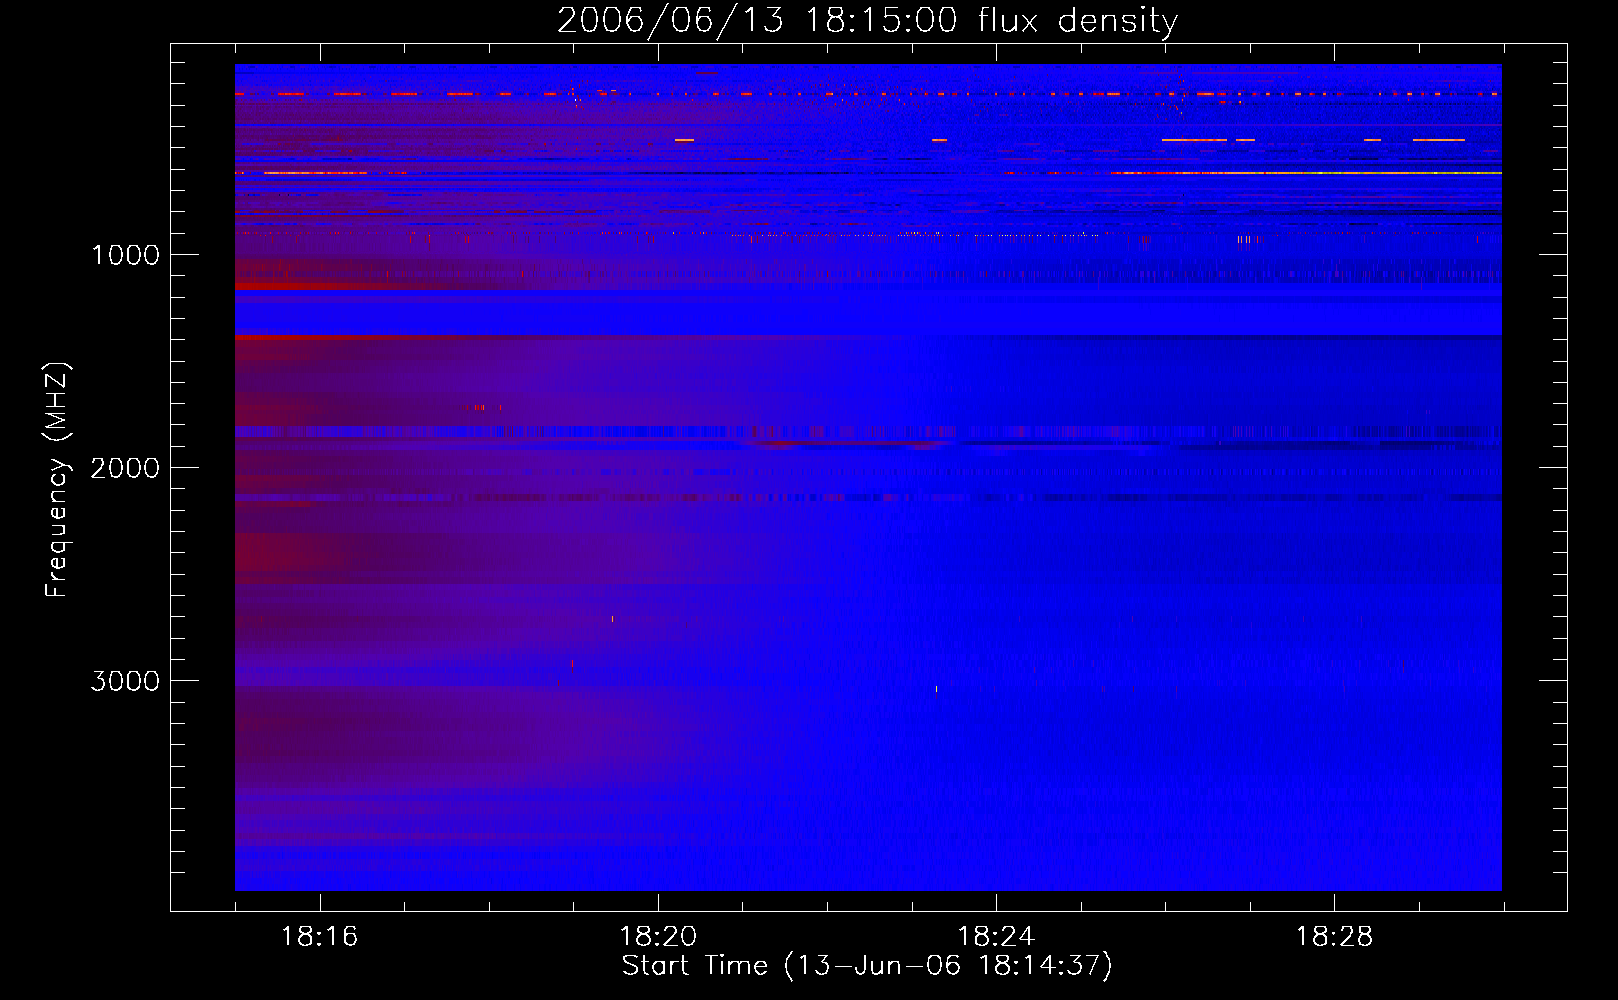Click the '18:16' time tick label
The height and width of the screenshot is (1000, 1618).
[x=319, y=937]
